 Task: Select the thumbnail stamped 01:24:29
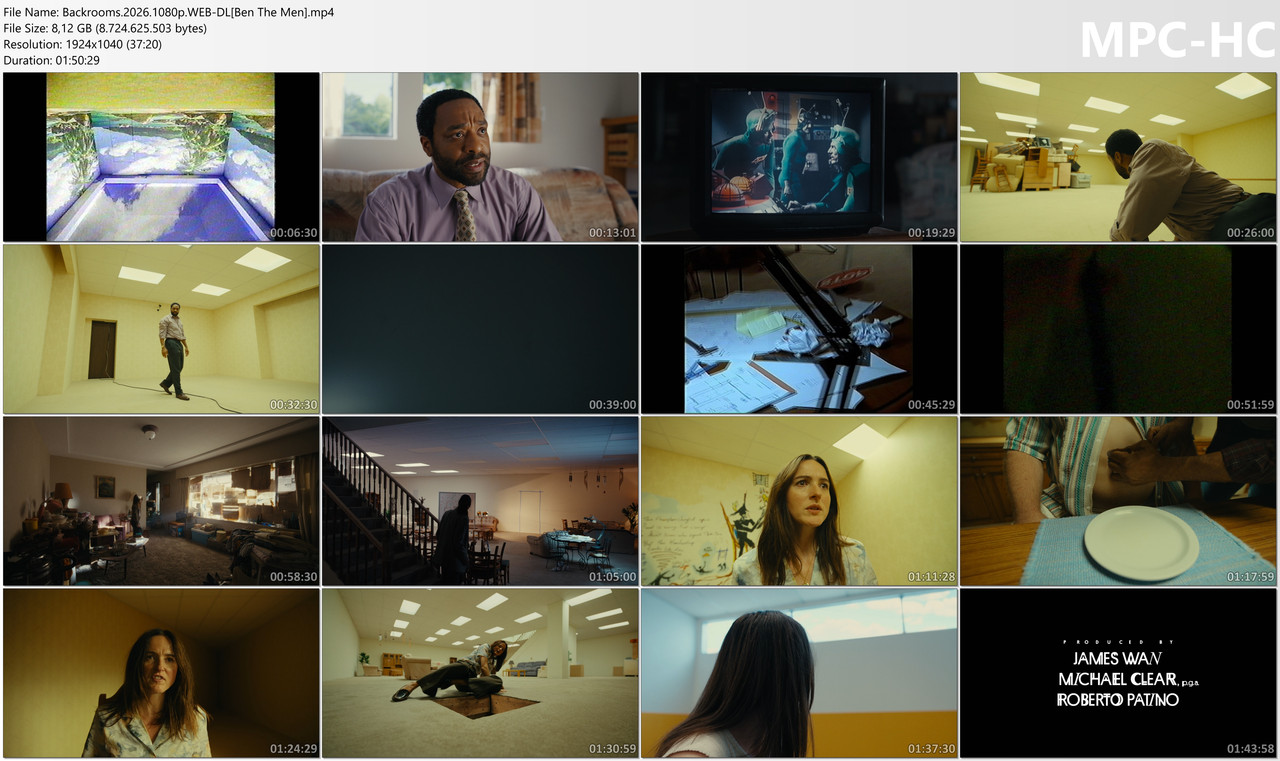point(161,673)
